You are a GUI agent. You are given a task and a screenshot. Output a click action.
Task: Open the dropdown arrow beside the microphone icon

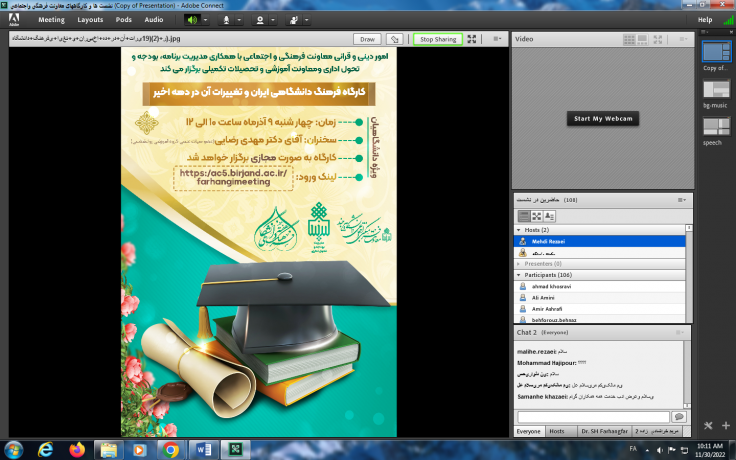coord(240,19)
